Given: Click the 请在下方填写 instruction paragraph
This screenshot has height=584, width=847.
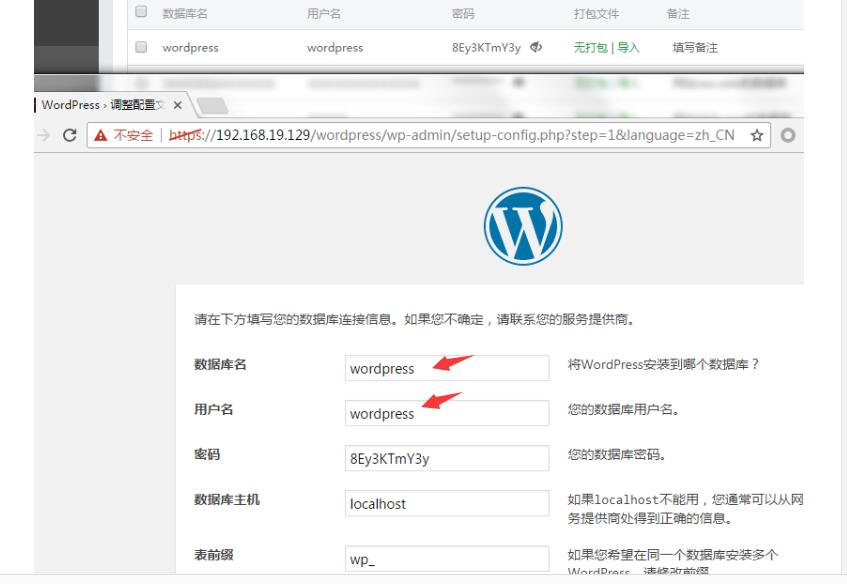Looking at the screenshot, I should pyautogui.click(x=414, y=319).
